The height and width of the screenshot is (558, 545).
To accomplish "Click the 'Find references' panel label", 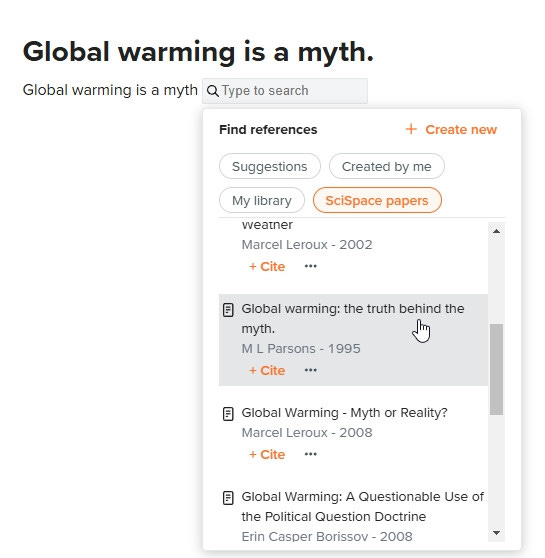I will [x=268, y=130].
